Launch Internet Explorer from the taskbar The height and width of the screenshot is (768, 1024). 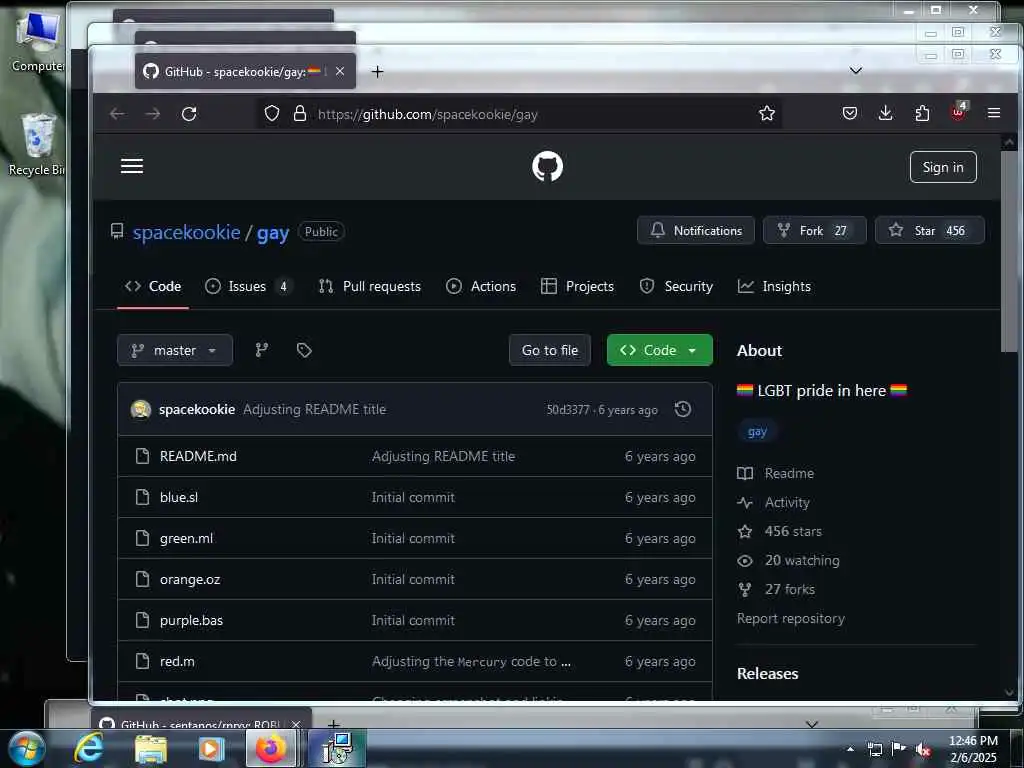pos(88,748)
